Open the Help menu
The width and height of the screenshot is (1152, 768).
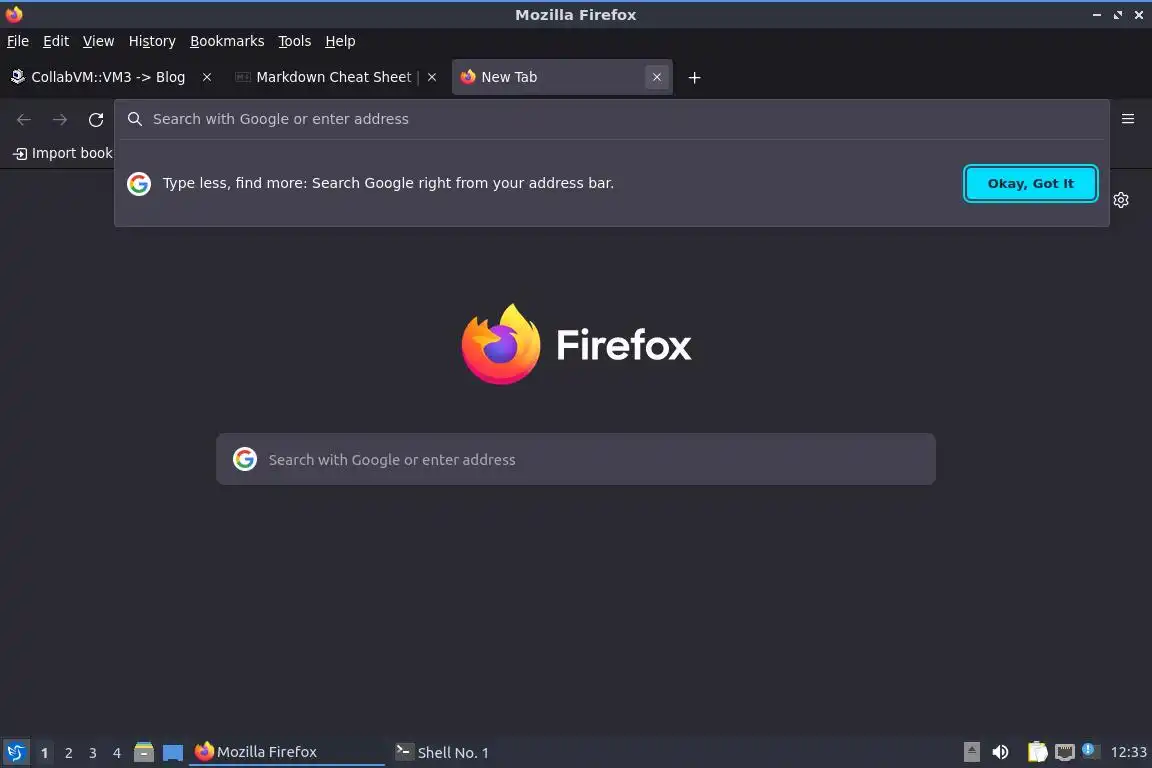click(x=340, y=41)
